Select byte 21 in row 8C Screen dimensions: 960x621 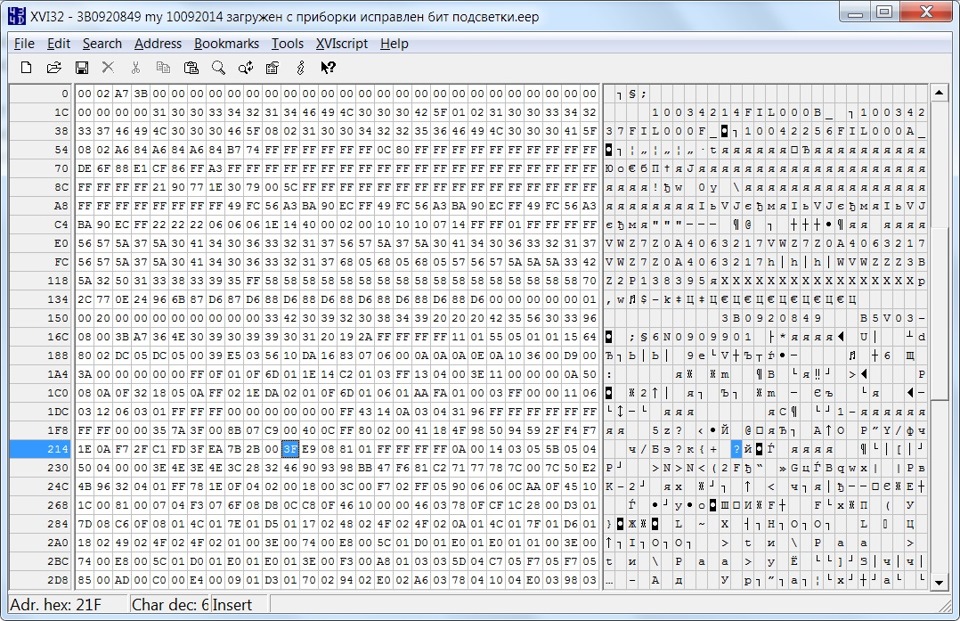tap(159, 187)
